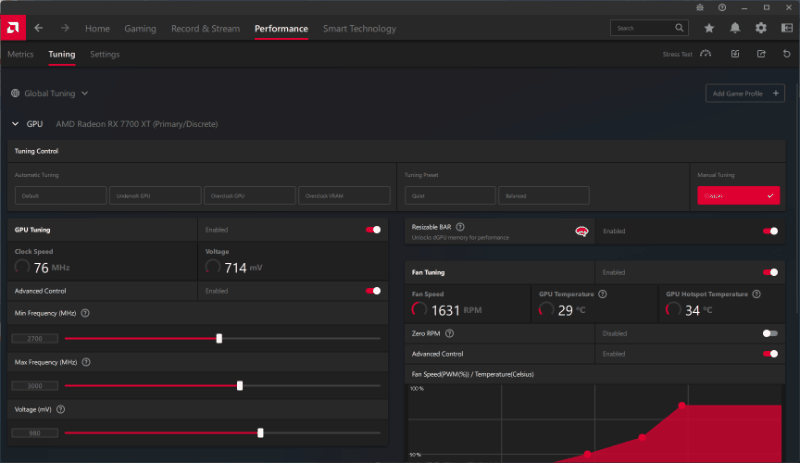800x463 pixels.
Task: Reset tuning with the undo arrow icon
Action: pyautogui.click(x=787, y=54)
